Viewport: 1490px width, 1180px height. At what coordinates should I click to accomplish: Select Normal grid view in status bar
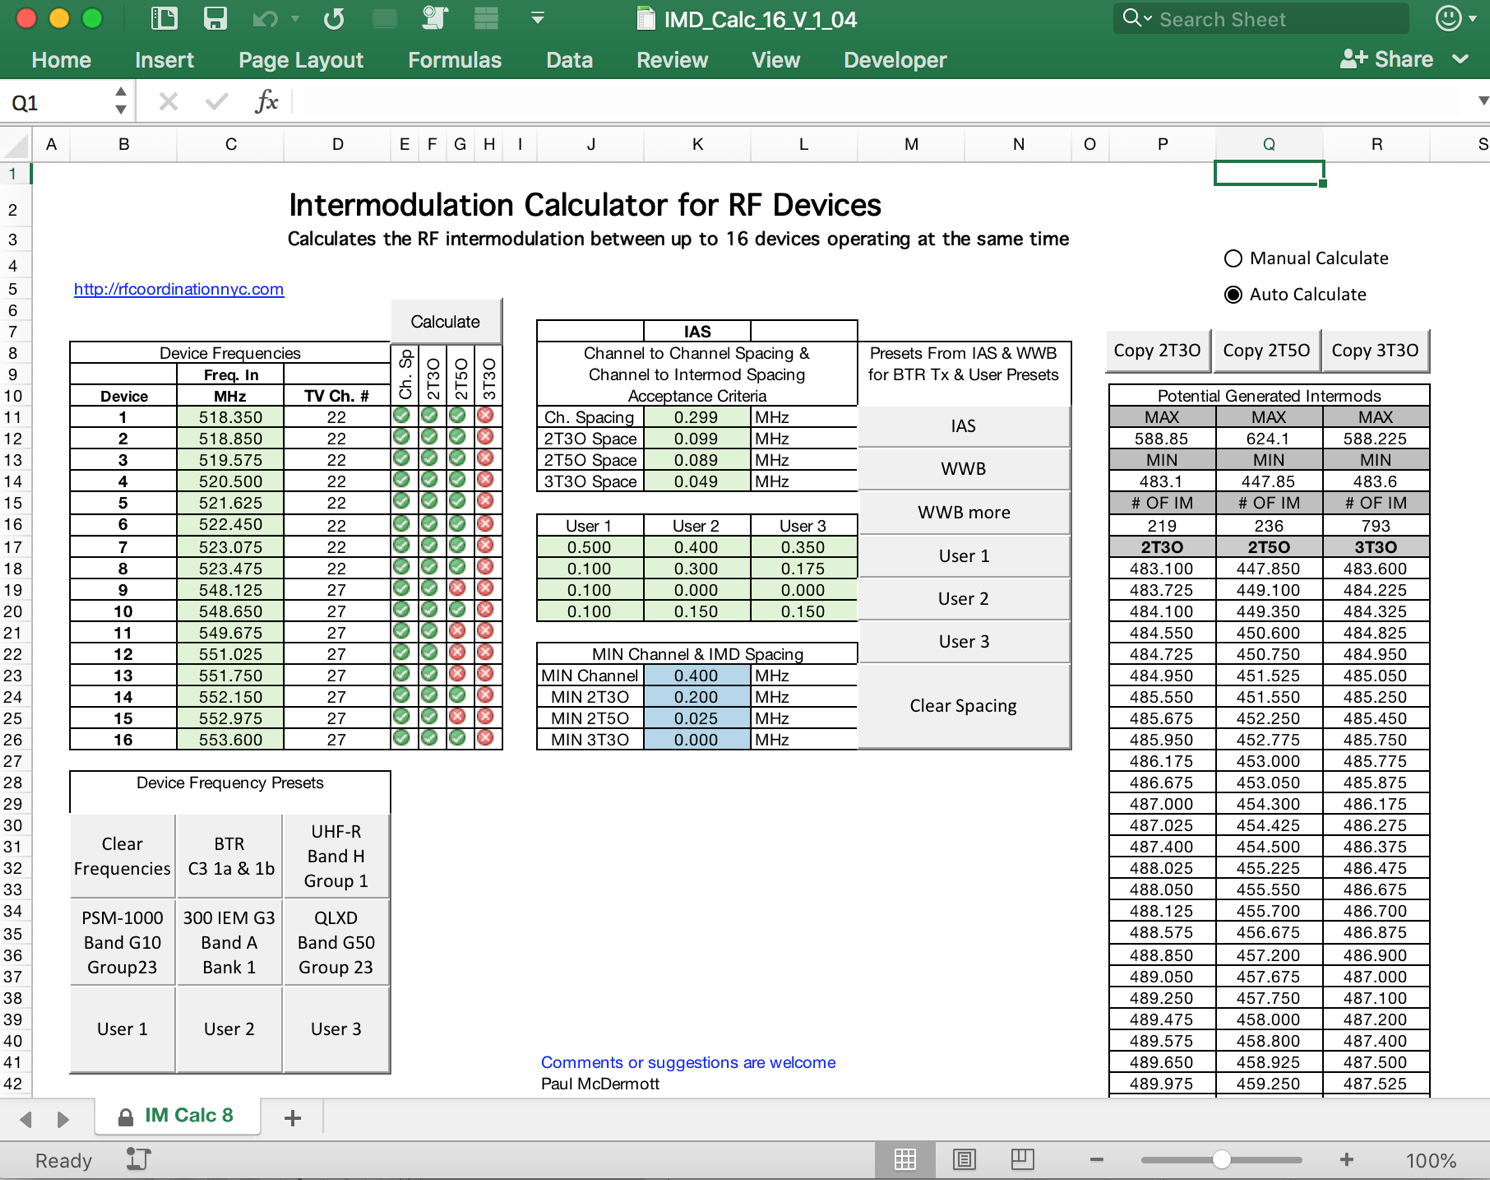905,1159
